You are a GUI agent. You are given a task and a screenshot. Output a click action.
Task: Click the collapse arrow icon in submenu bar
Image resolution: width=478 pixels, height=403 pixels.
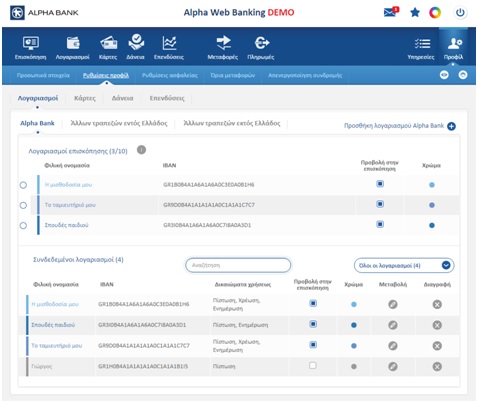coord(463,75)
